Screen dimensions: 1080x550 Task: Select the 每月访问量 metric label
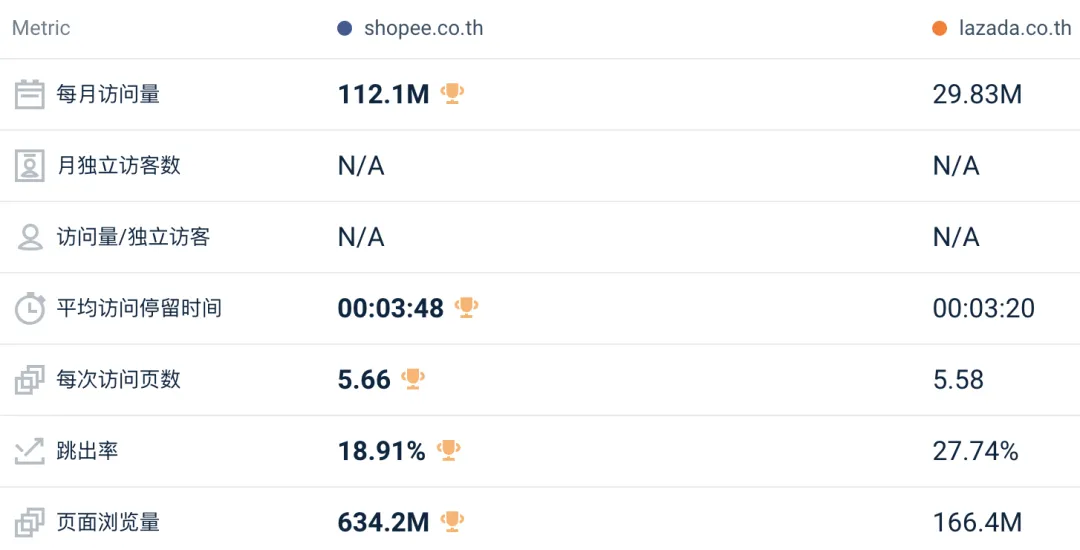pos(108,94)
